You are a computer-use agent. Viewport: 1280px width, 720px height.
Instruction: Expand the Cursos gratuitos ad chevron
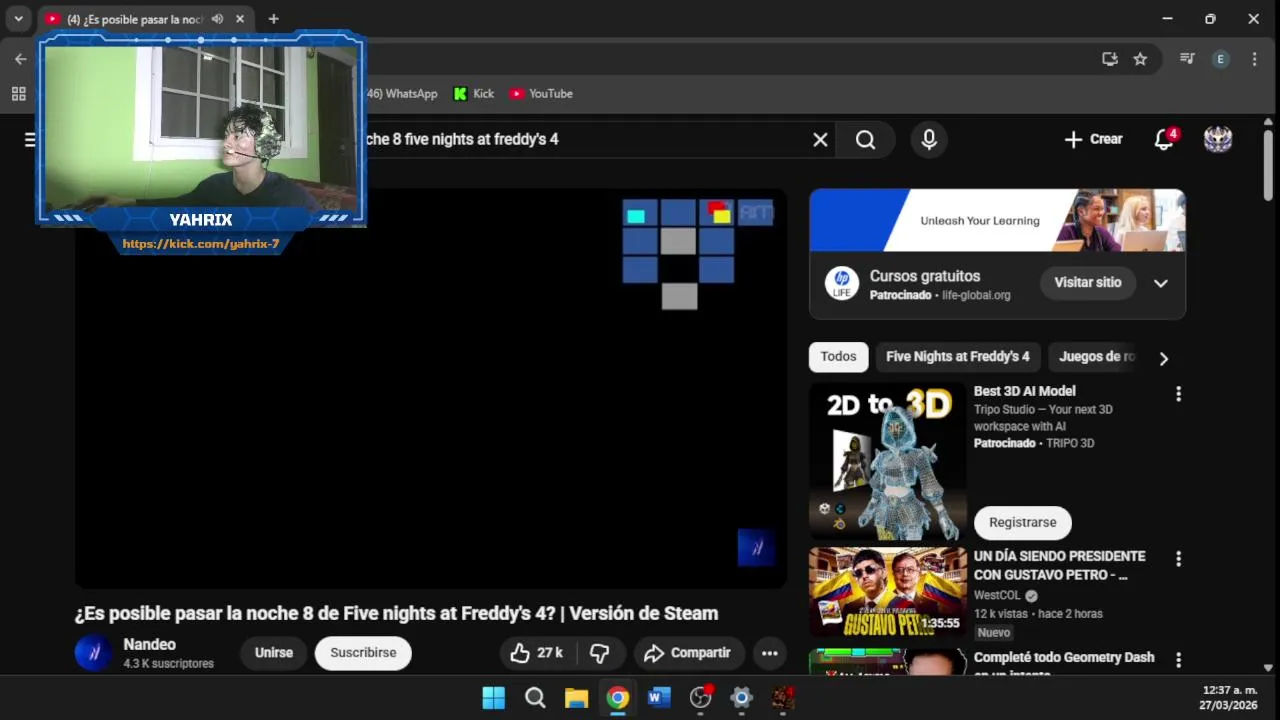pyautogui.click(x=1161, y=283)
